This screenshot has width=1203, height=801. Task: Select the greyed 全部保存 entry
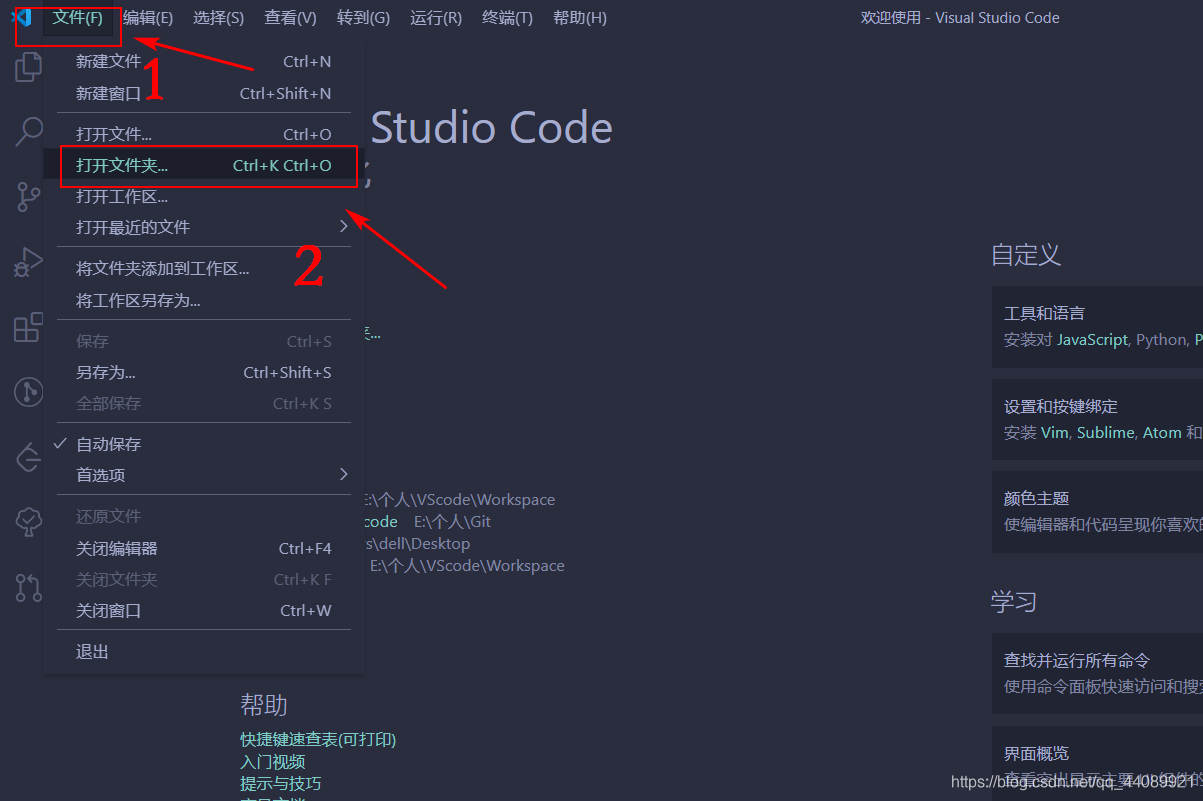click(204, 404)
